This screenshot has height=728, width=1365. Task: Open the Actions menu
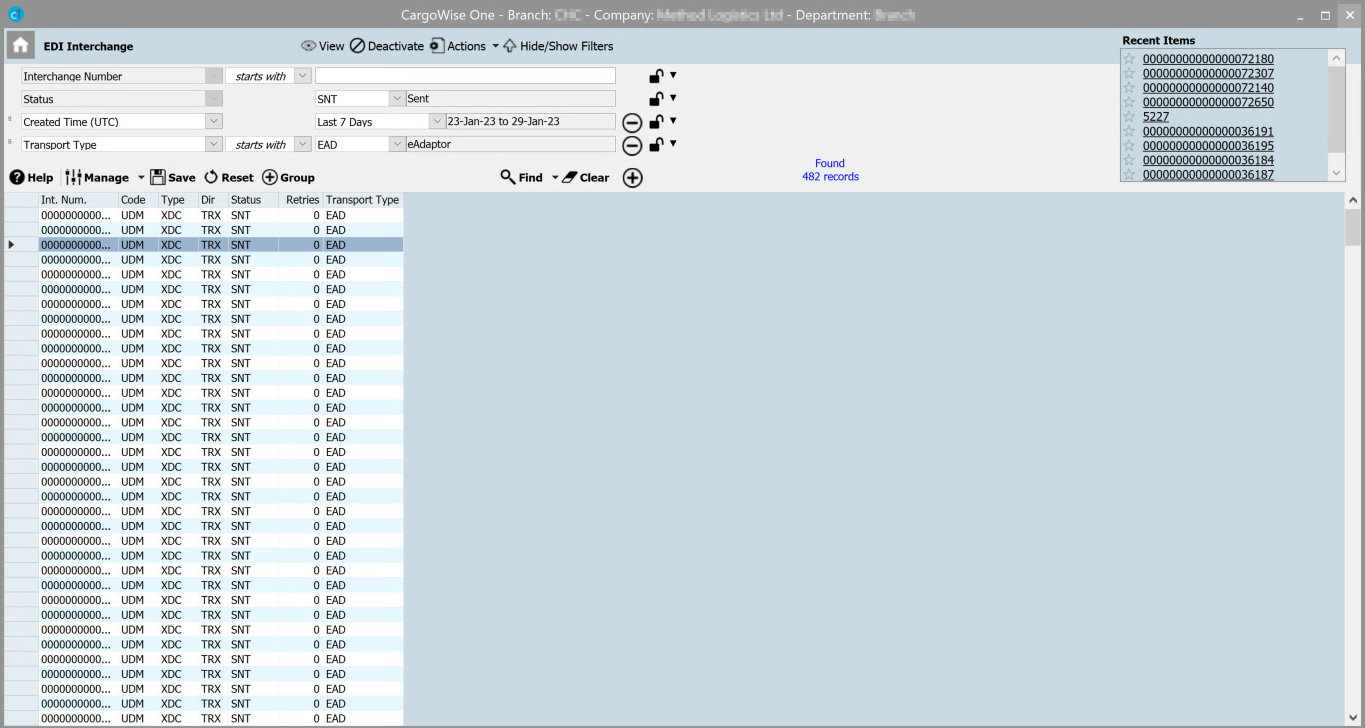[x=465, y=46]
